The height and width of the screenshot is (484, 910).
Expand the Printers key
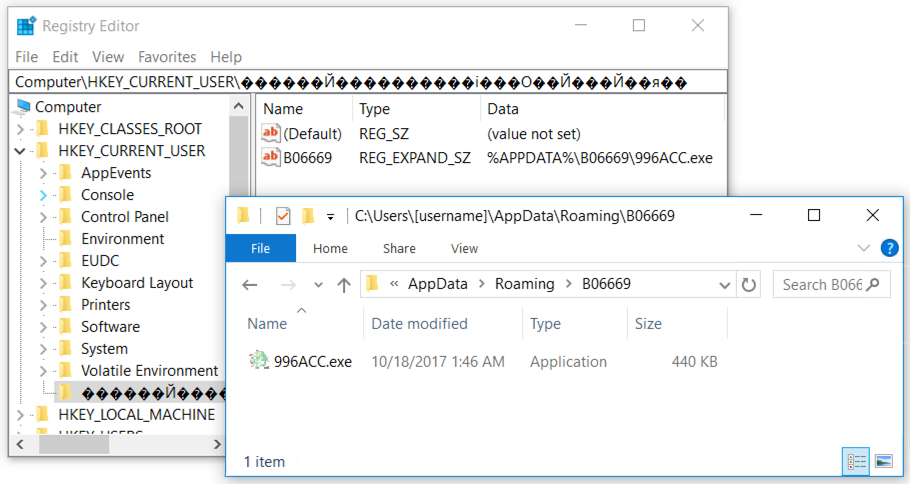(x=43, y=305)
